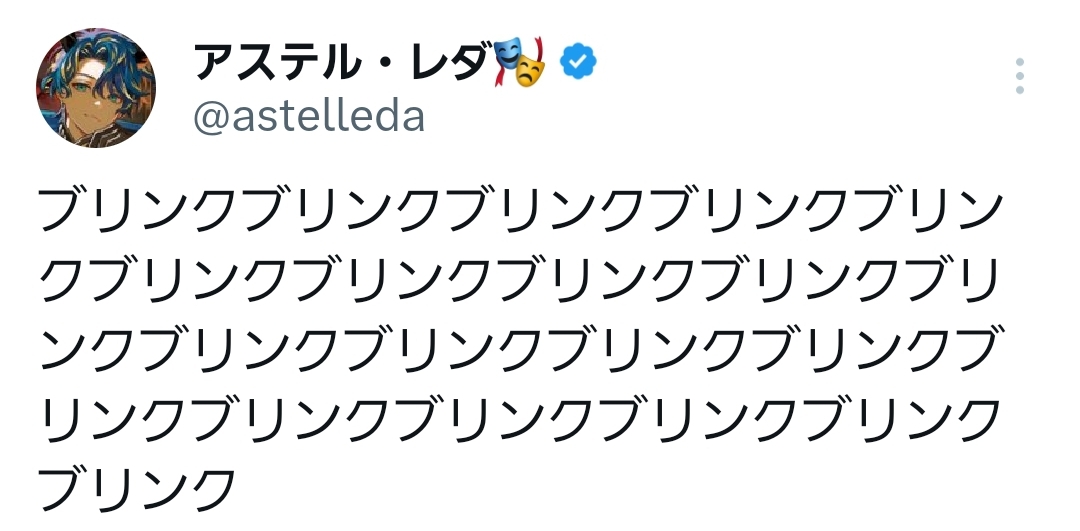Click the @astelleda handle
Image resolution: width=1080 pixels, height=531 pixels.
click(x=309, y=117)
